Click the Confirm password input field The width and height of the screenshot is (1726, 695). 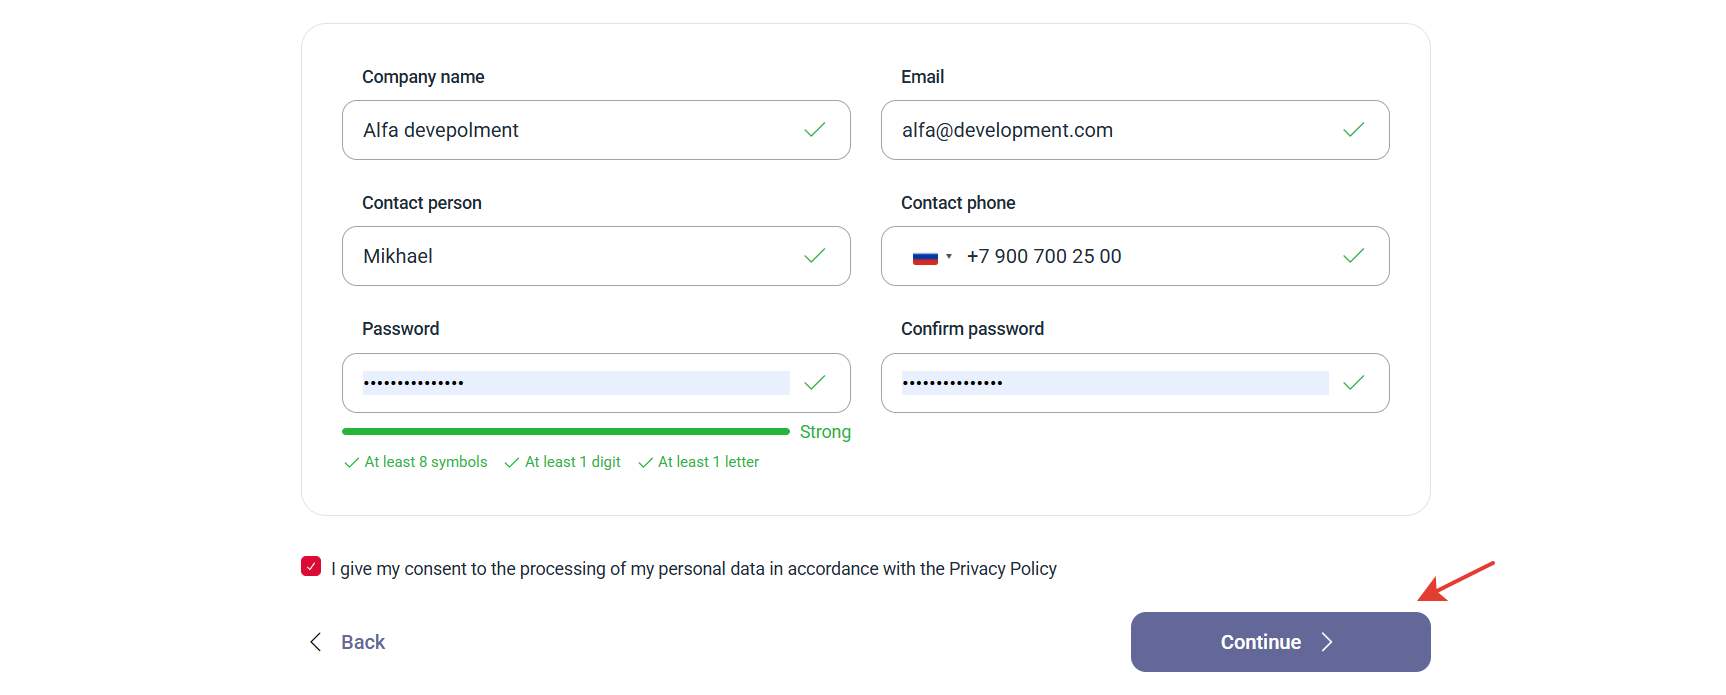tap(1135, 383)
